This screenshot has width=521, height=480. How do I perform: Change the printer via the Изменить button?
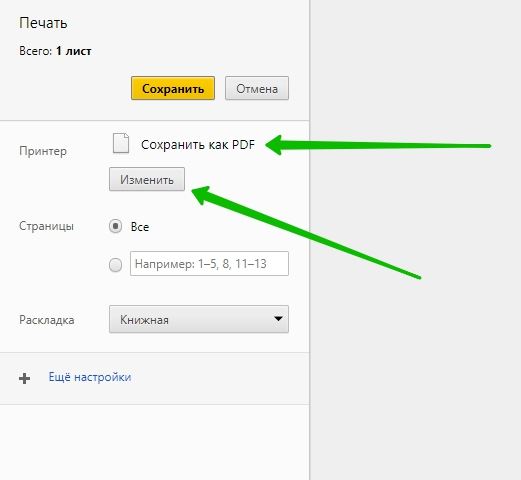[x=147, y=179]
